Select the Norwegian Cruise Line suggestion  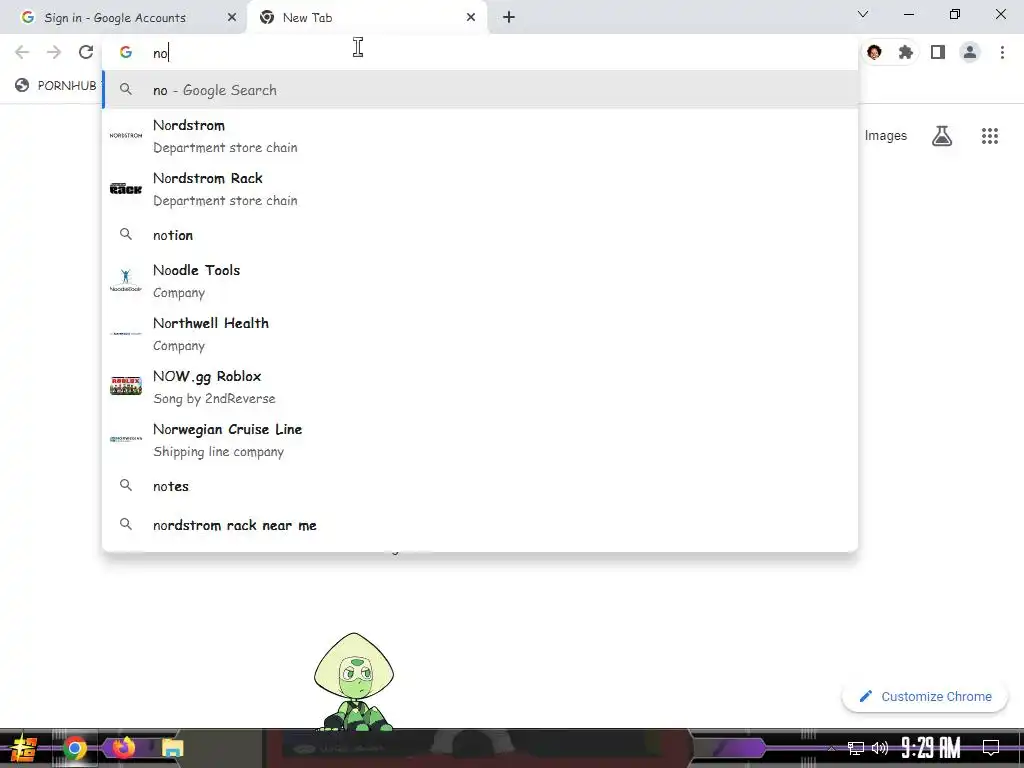480,440
